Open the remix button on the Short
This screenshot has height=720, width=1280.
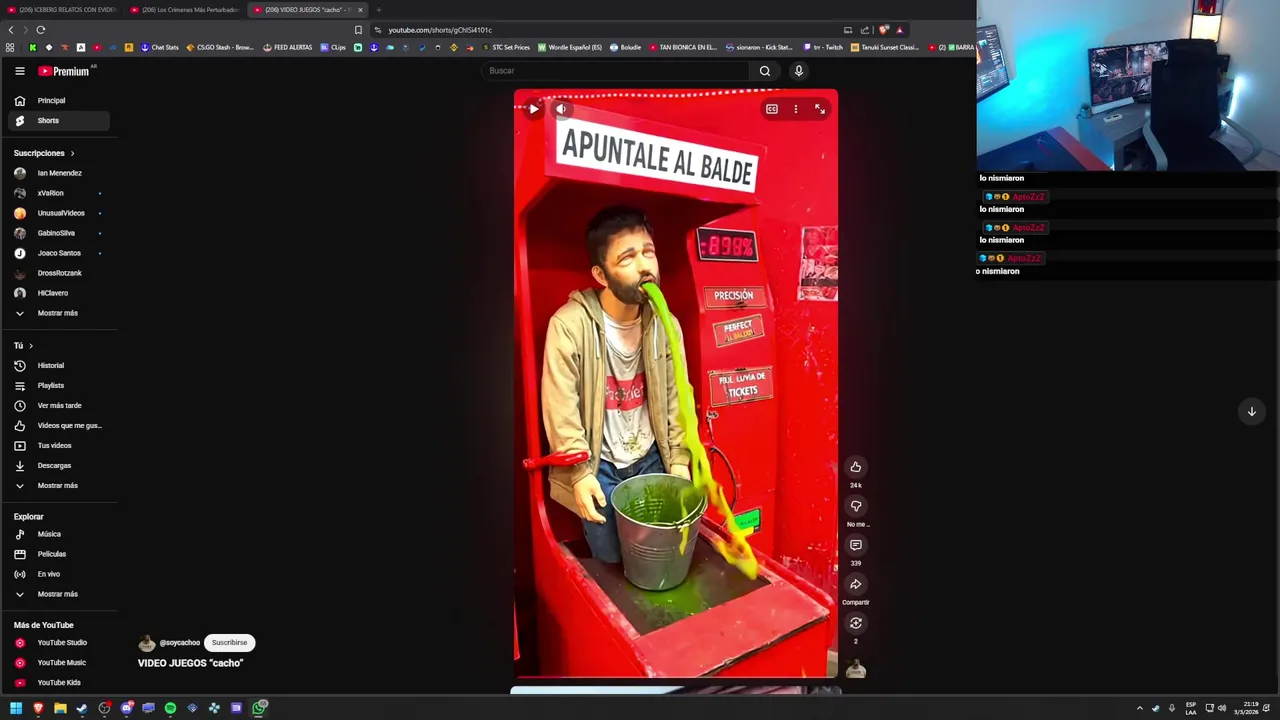856,623
